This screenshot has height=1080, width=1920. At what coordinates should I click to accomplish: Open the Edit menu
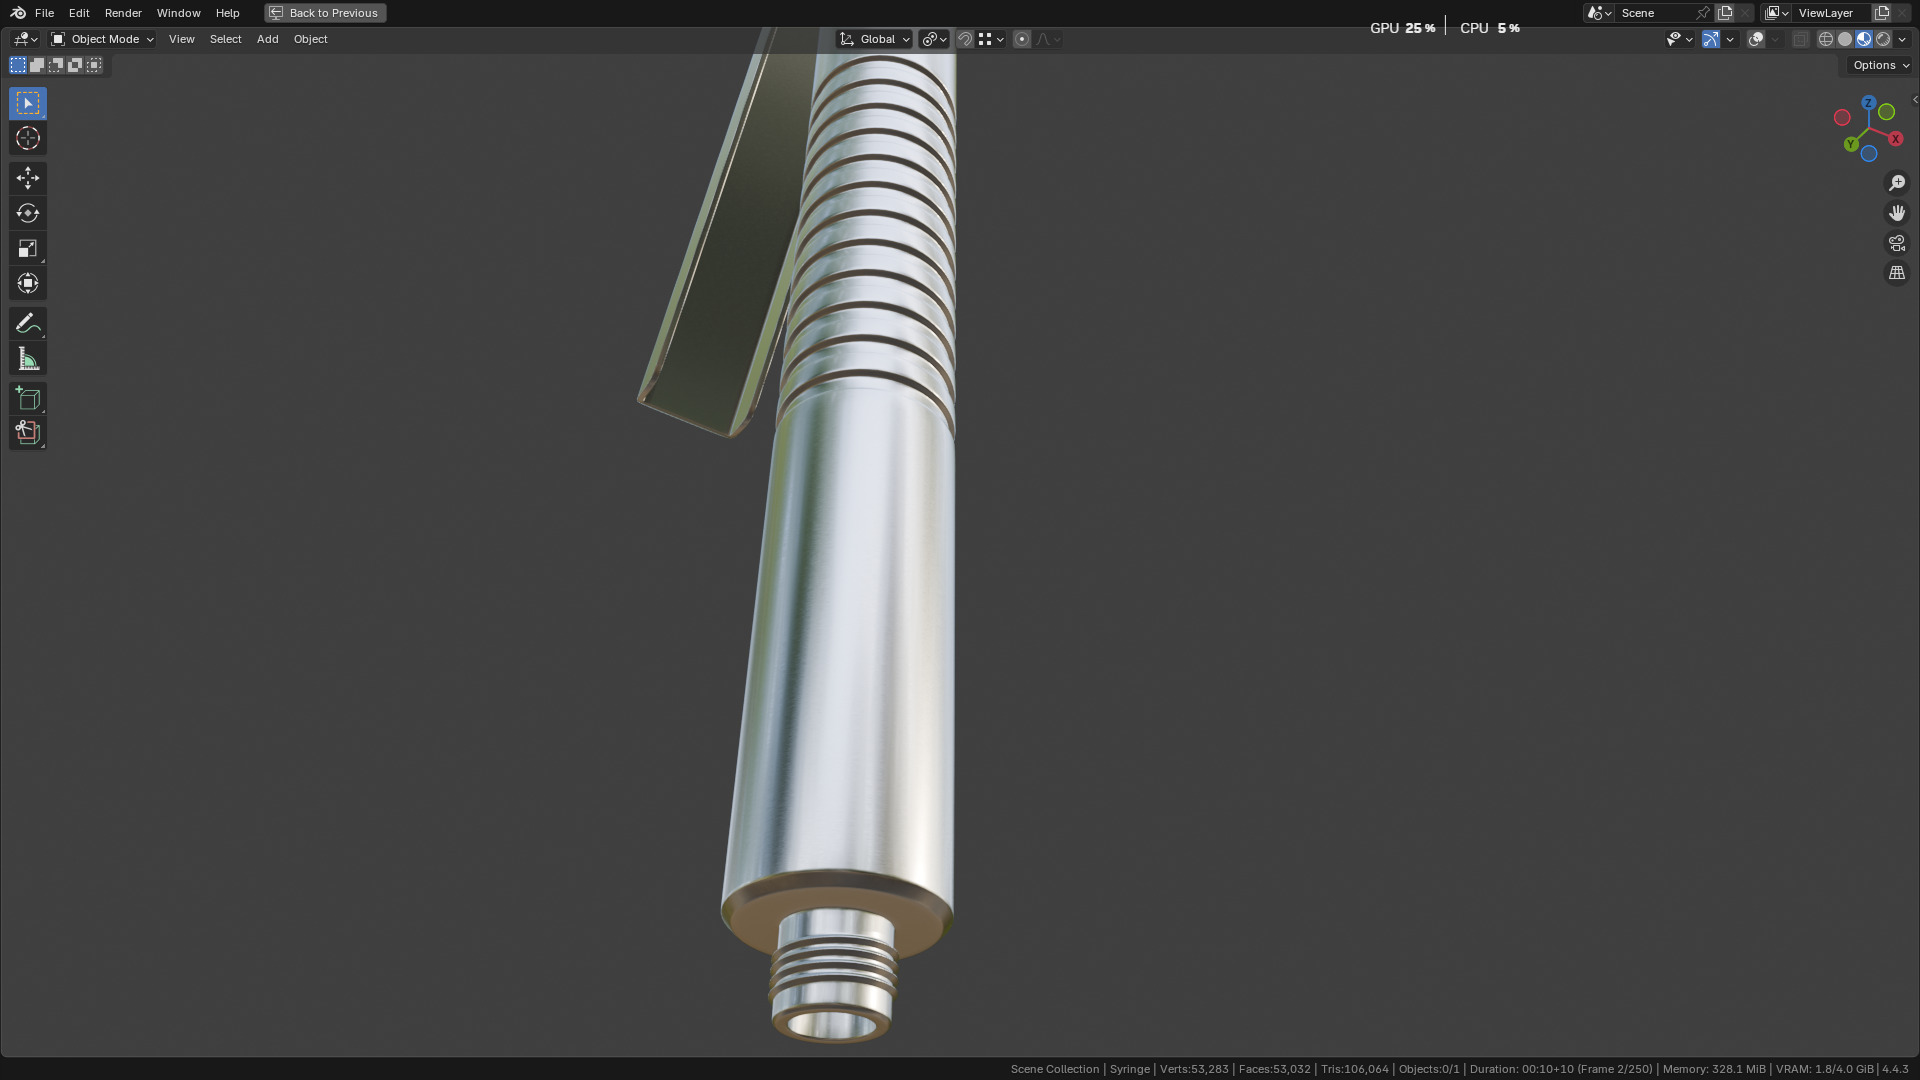[x=79, y=13]
